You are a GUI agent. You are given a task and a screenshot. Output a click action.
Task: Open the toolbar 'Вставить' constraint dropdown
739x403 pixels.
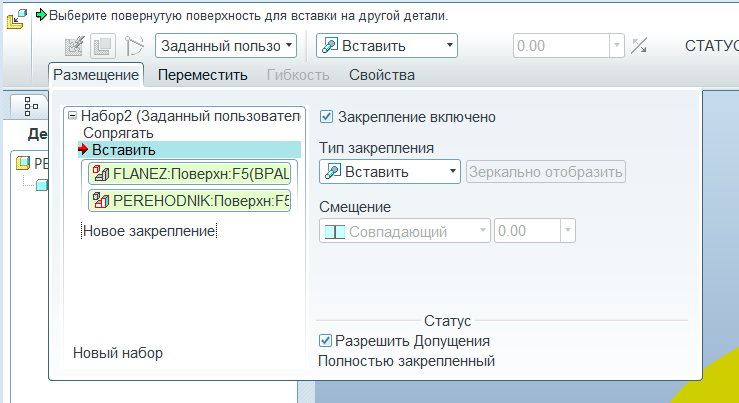[x=386, y=46]
